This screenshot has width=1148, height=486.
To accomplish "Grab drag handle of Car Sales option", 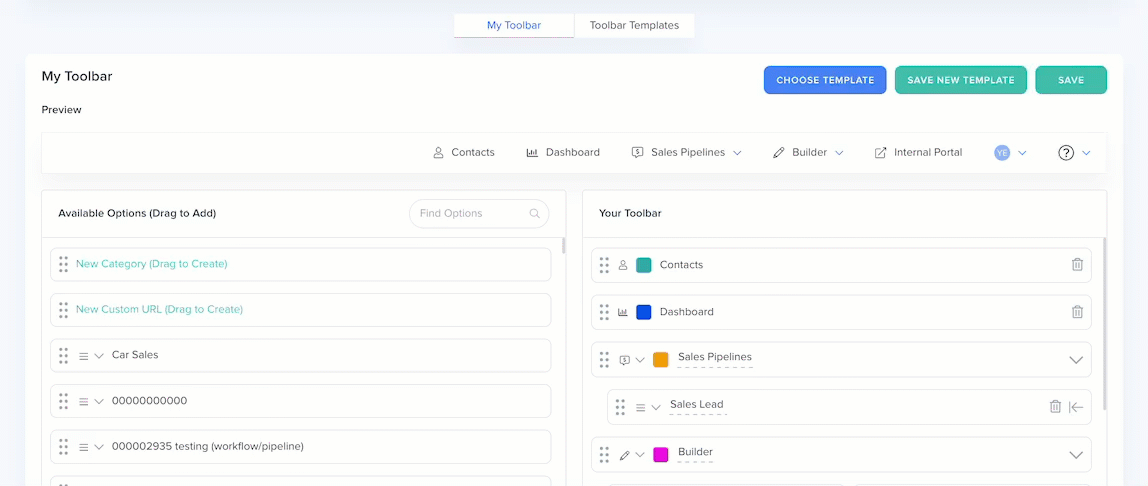I will point(63,355).
